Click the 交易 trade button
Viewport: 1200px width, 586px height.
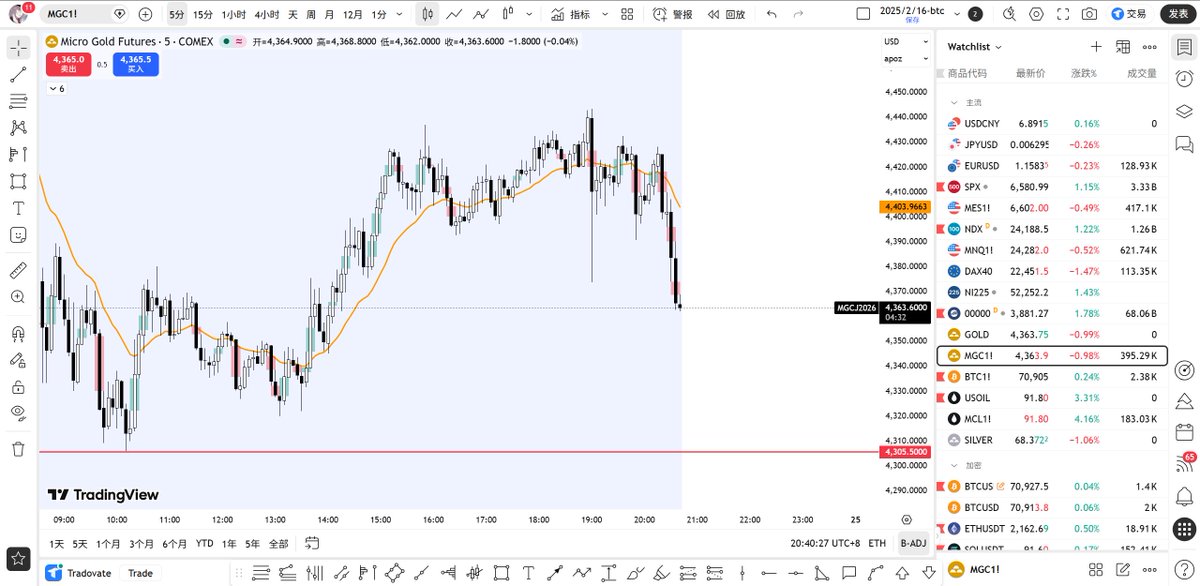coord(1129,14)
